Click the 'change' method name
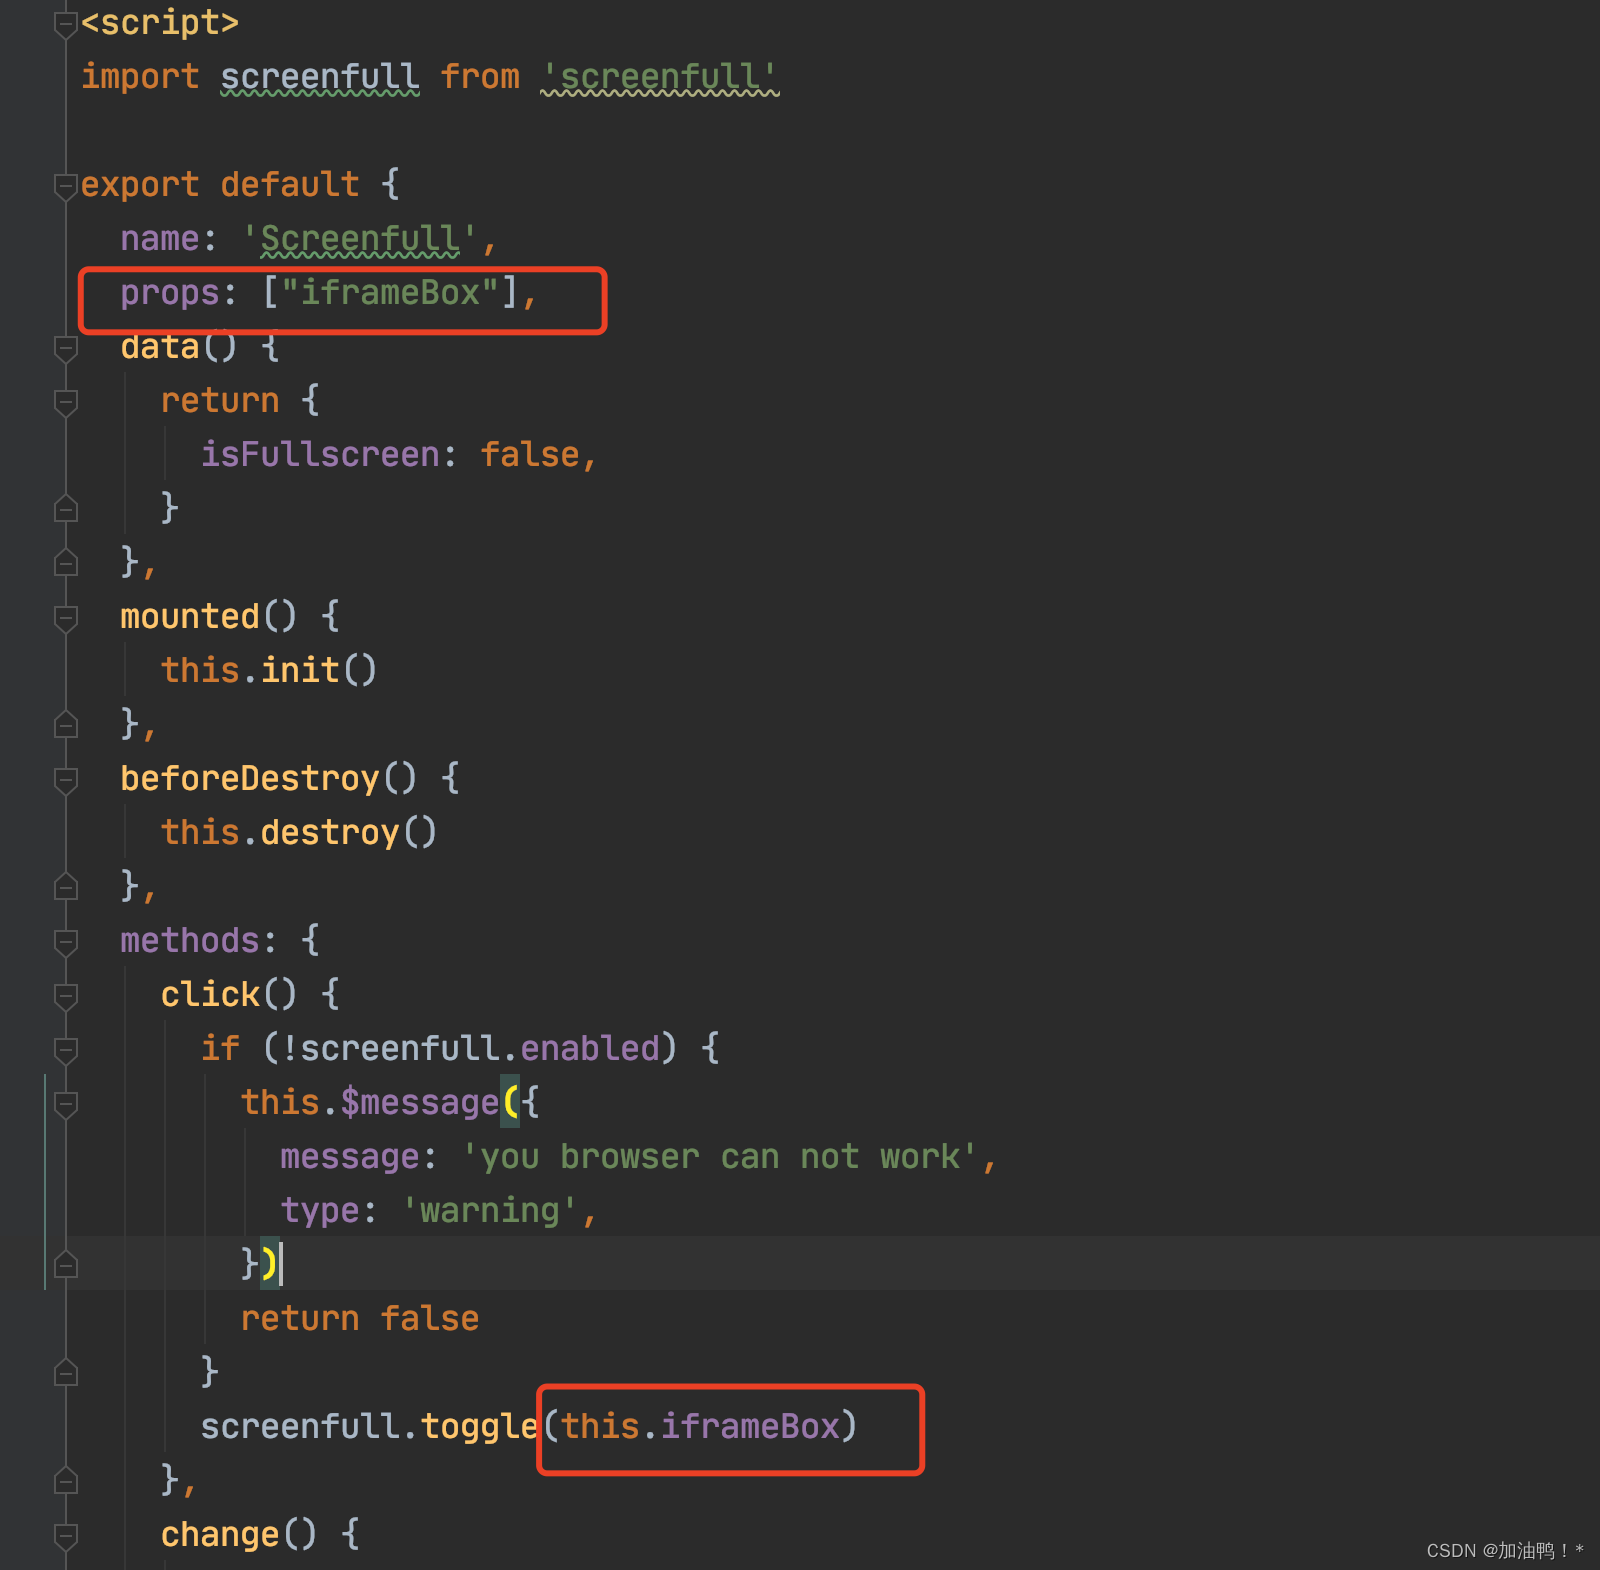 pyautogui.click(x=220, y=1534)
